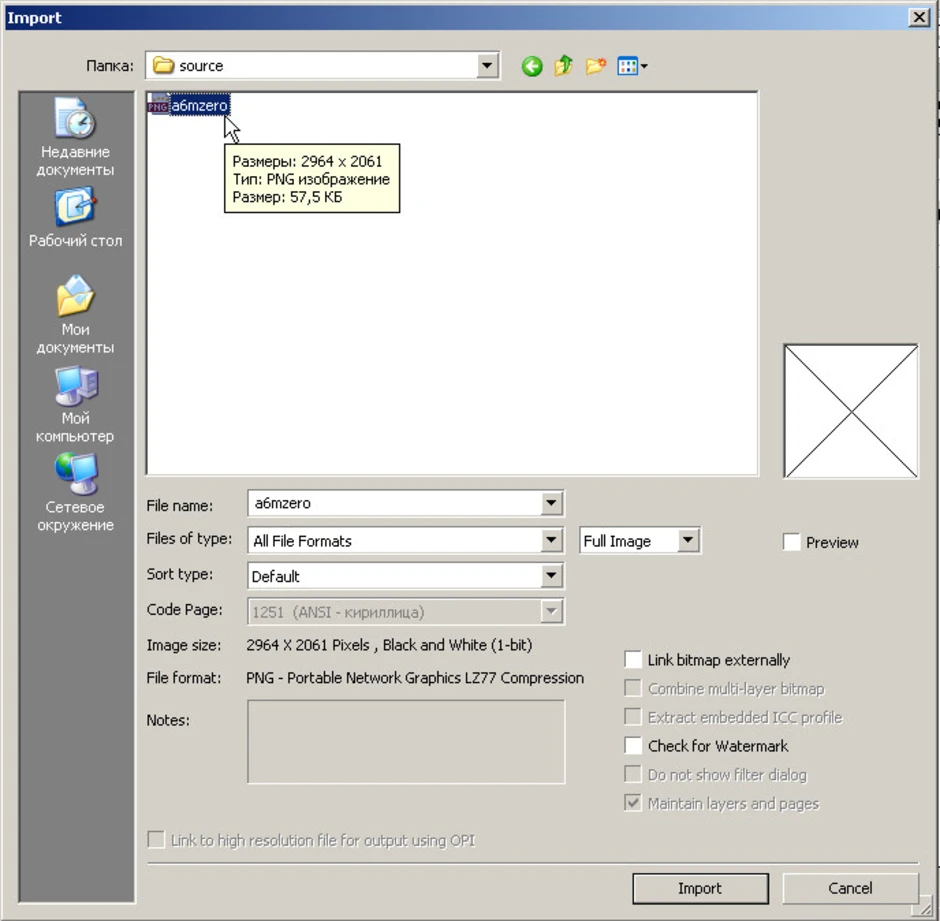This screenshot has width=940, height=921.
Task: Open Сетевое окружение location
Action: [76, 492]
